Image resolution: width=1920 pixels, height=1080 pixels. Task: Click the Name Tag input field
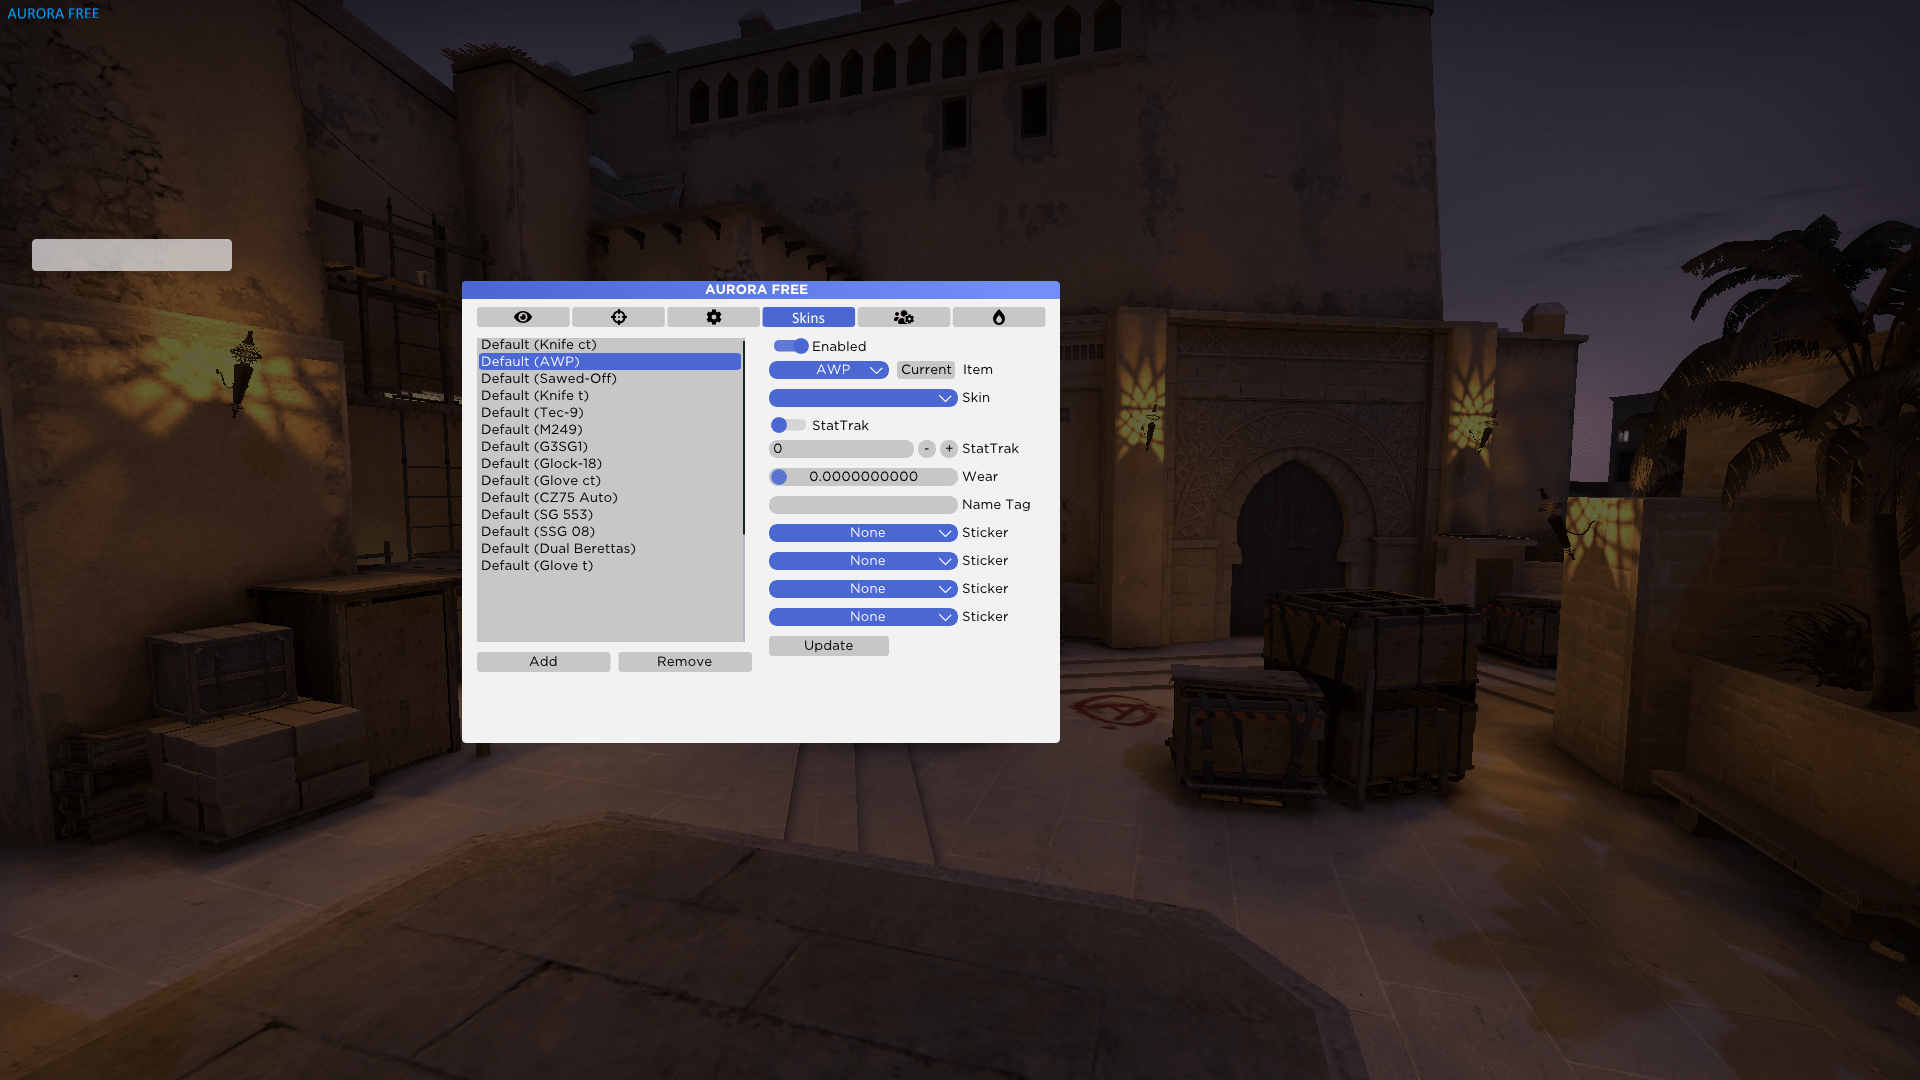coord(863,505)
